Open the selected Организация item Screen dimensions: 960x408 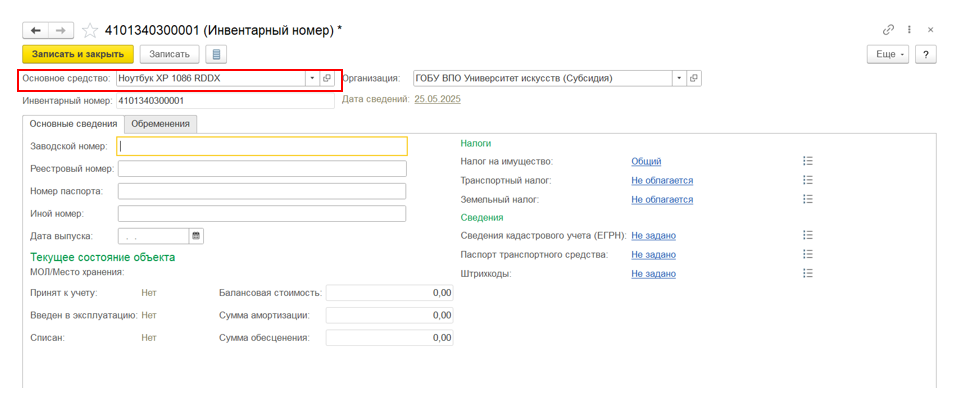pos(694,78)
